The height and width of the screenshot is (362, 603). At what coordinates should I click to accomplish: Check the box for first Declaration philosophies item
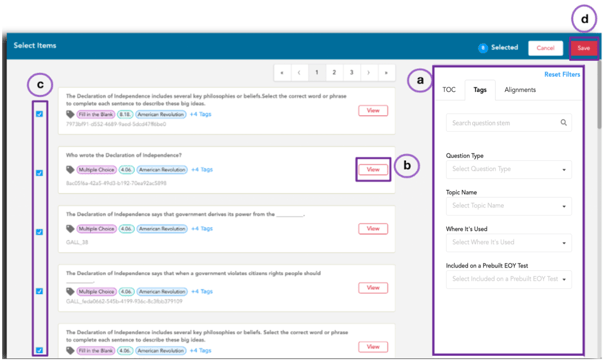click(x=39, y=114)
